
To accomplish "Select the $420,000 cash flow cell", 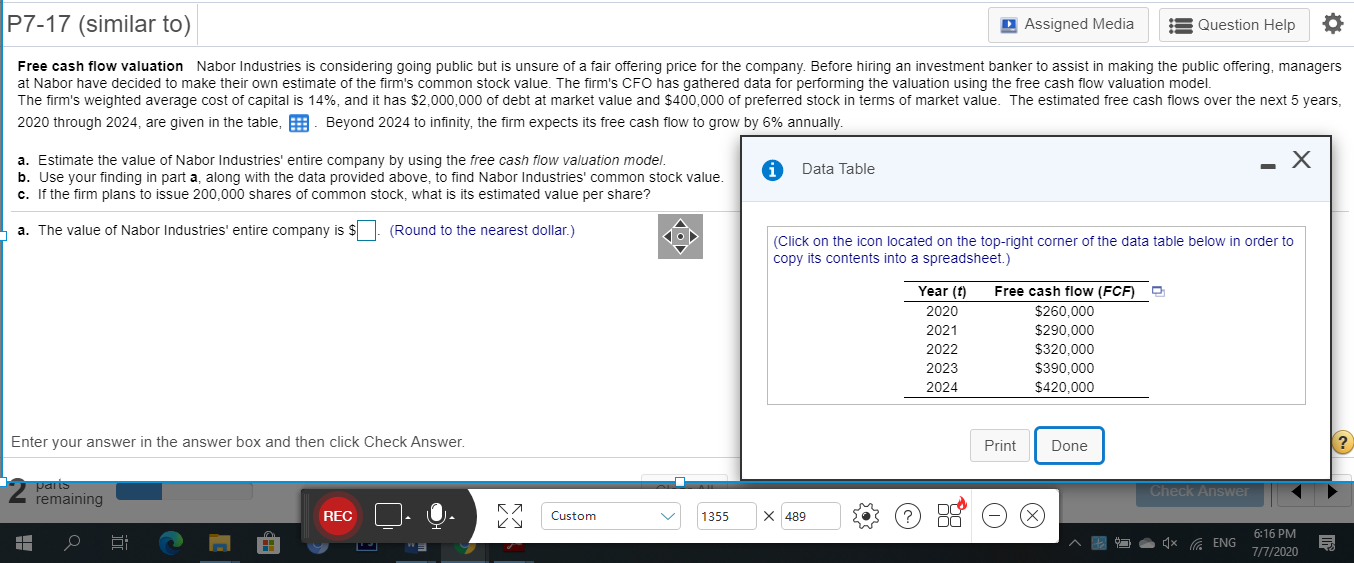I will click(x=1064, y=387).
